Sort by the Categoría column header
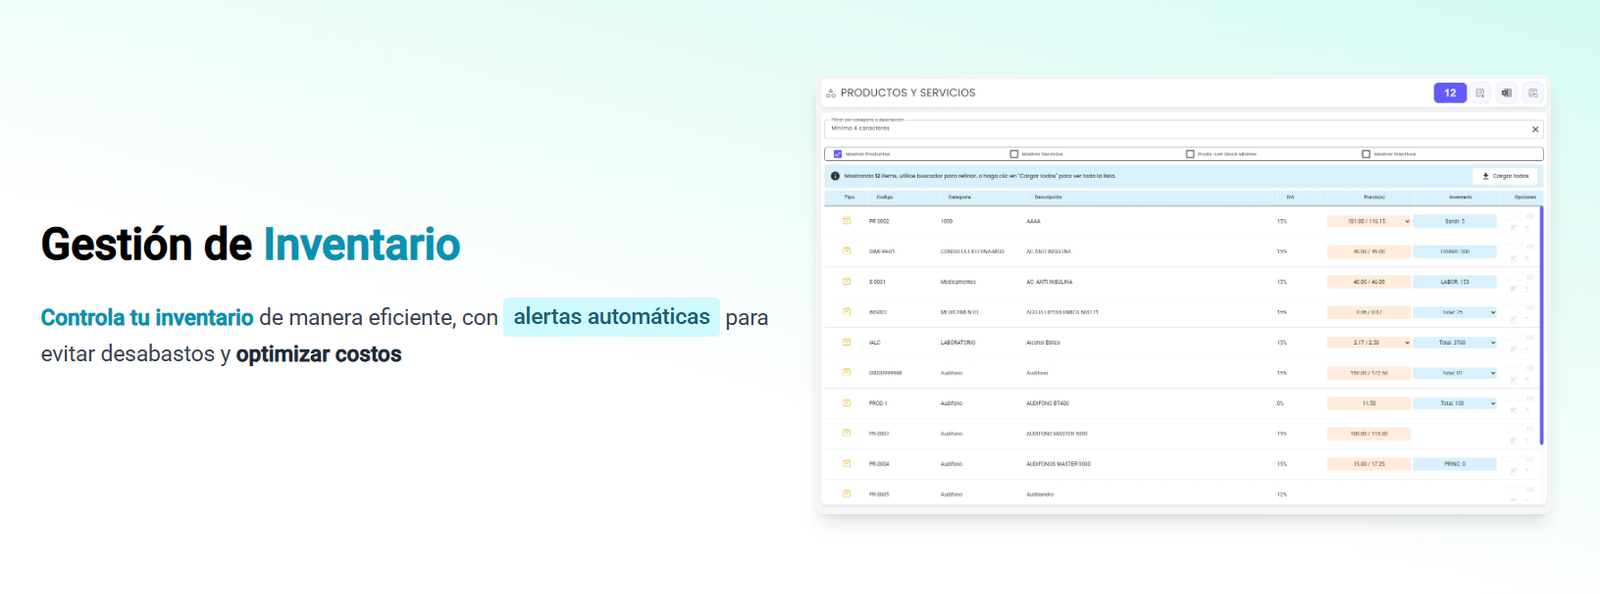 [x=960, y=197]
